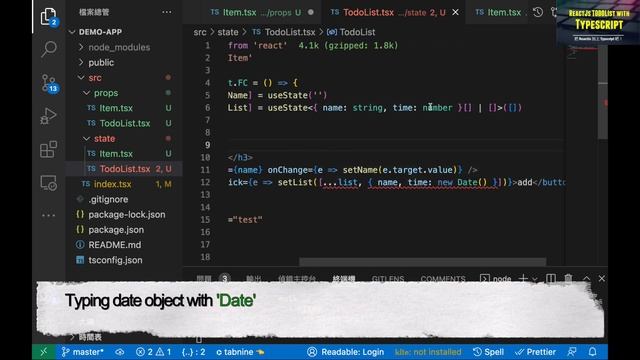
Task: Open the Search view in activity bar
Action: 49,49
